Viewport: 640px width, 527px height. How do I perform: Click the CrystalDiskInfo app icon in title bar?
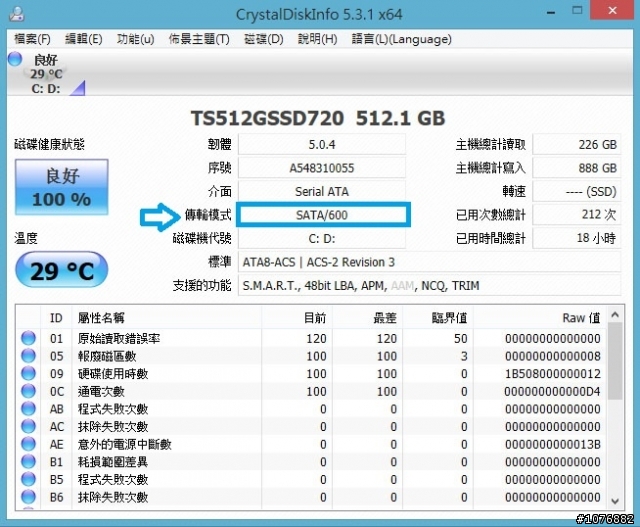tap(17, 14)
